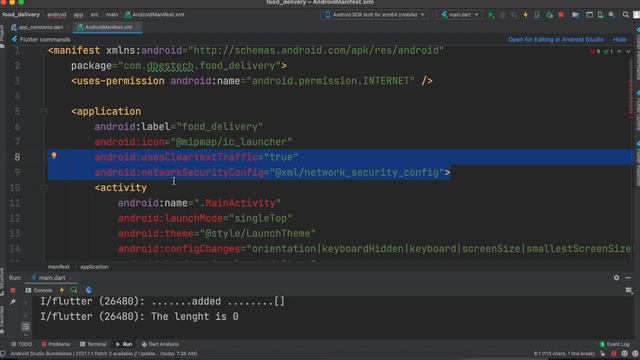Open the Project side panel tab
The image size is (640, 360).
click(2, 36)
